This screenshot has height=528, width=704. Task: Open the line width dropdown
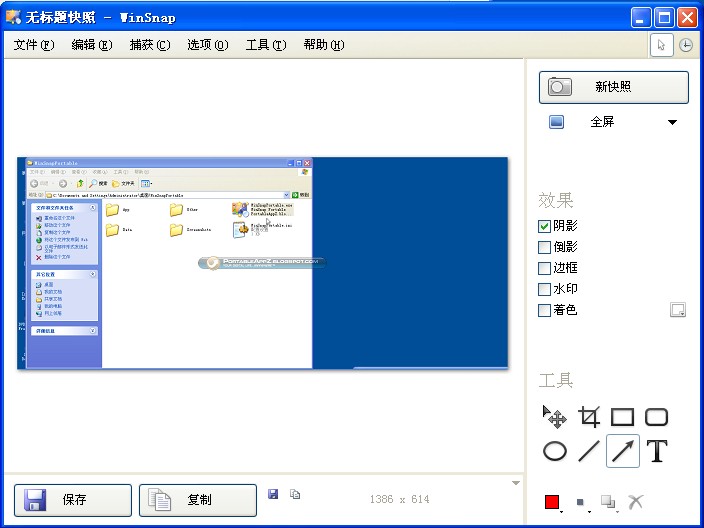click(581, 502)
